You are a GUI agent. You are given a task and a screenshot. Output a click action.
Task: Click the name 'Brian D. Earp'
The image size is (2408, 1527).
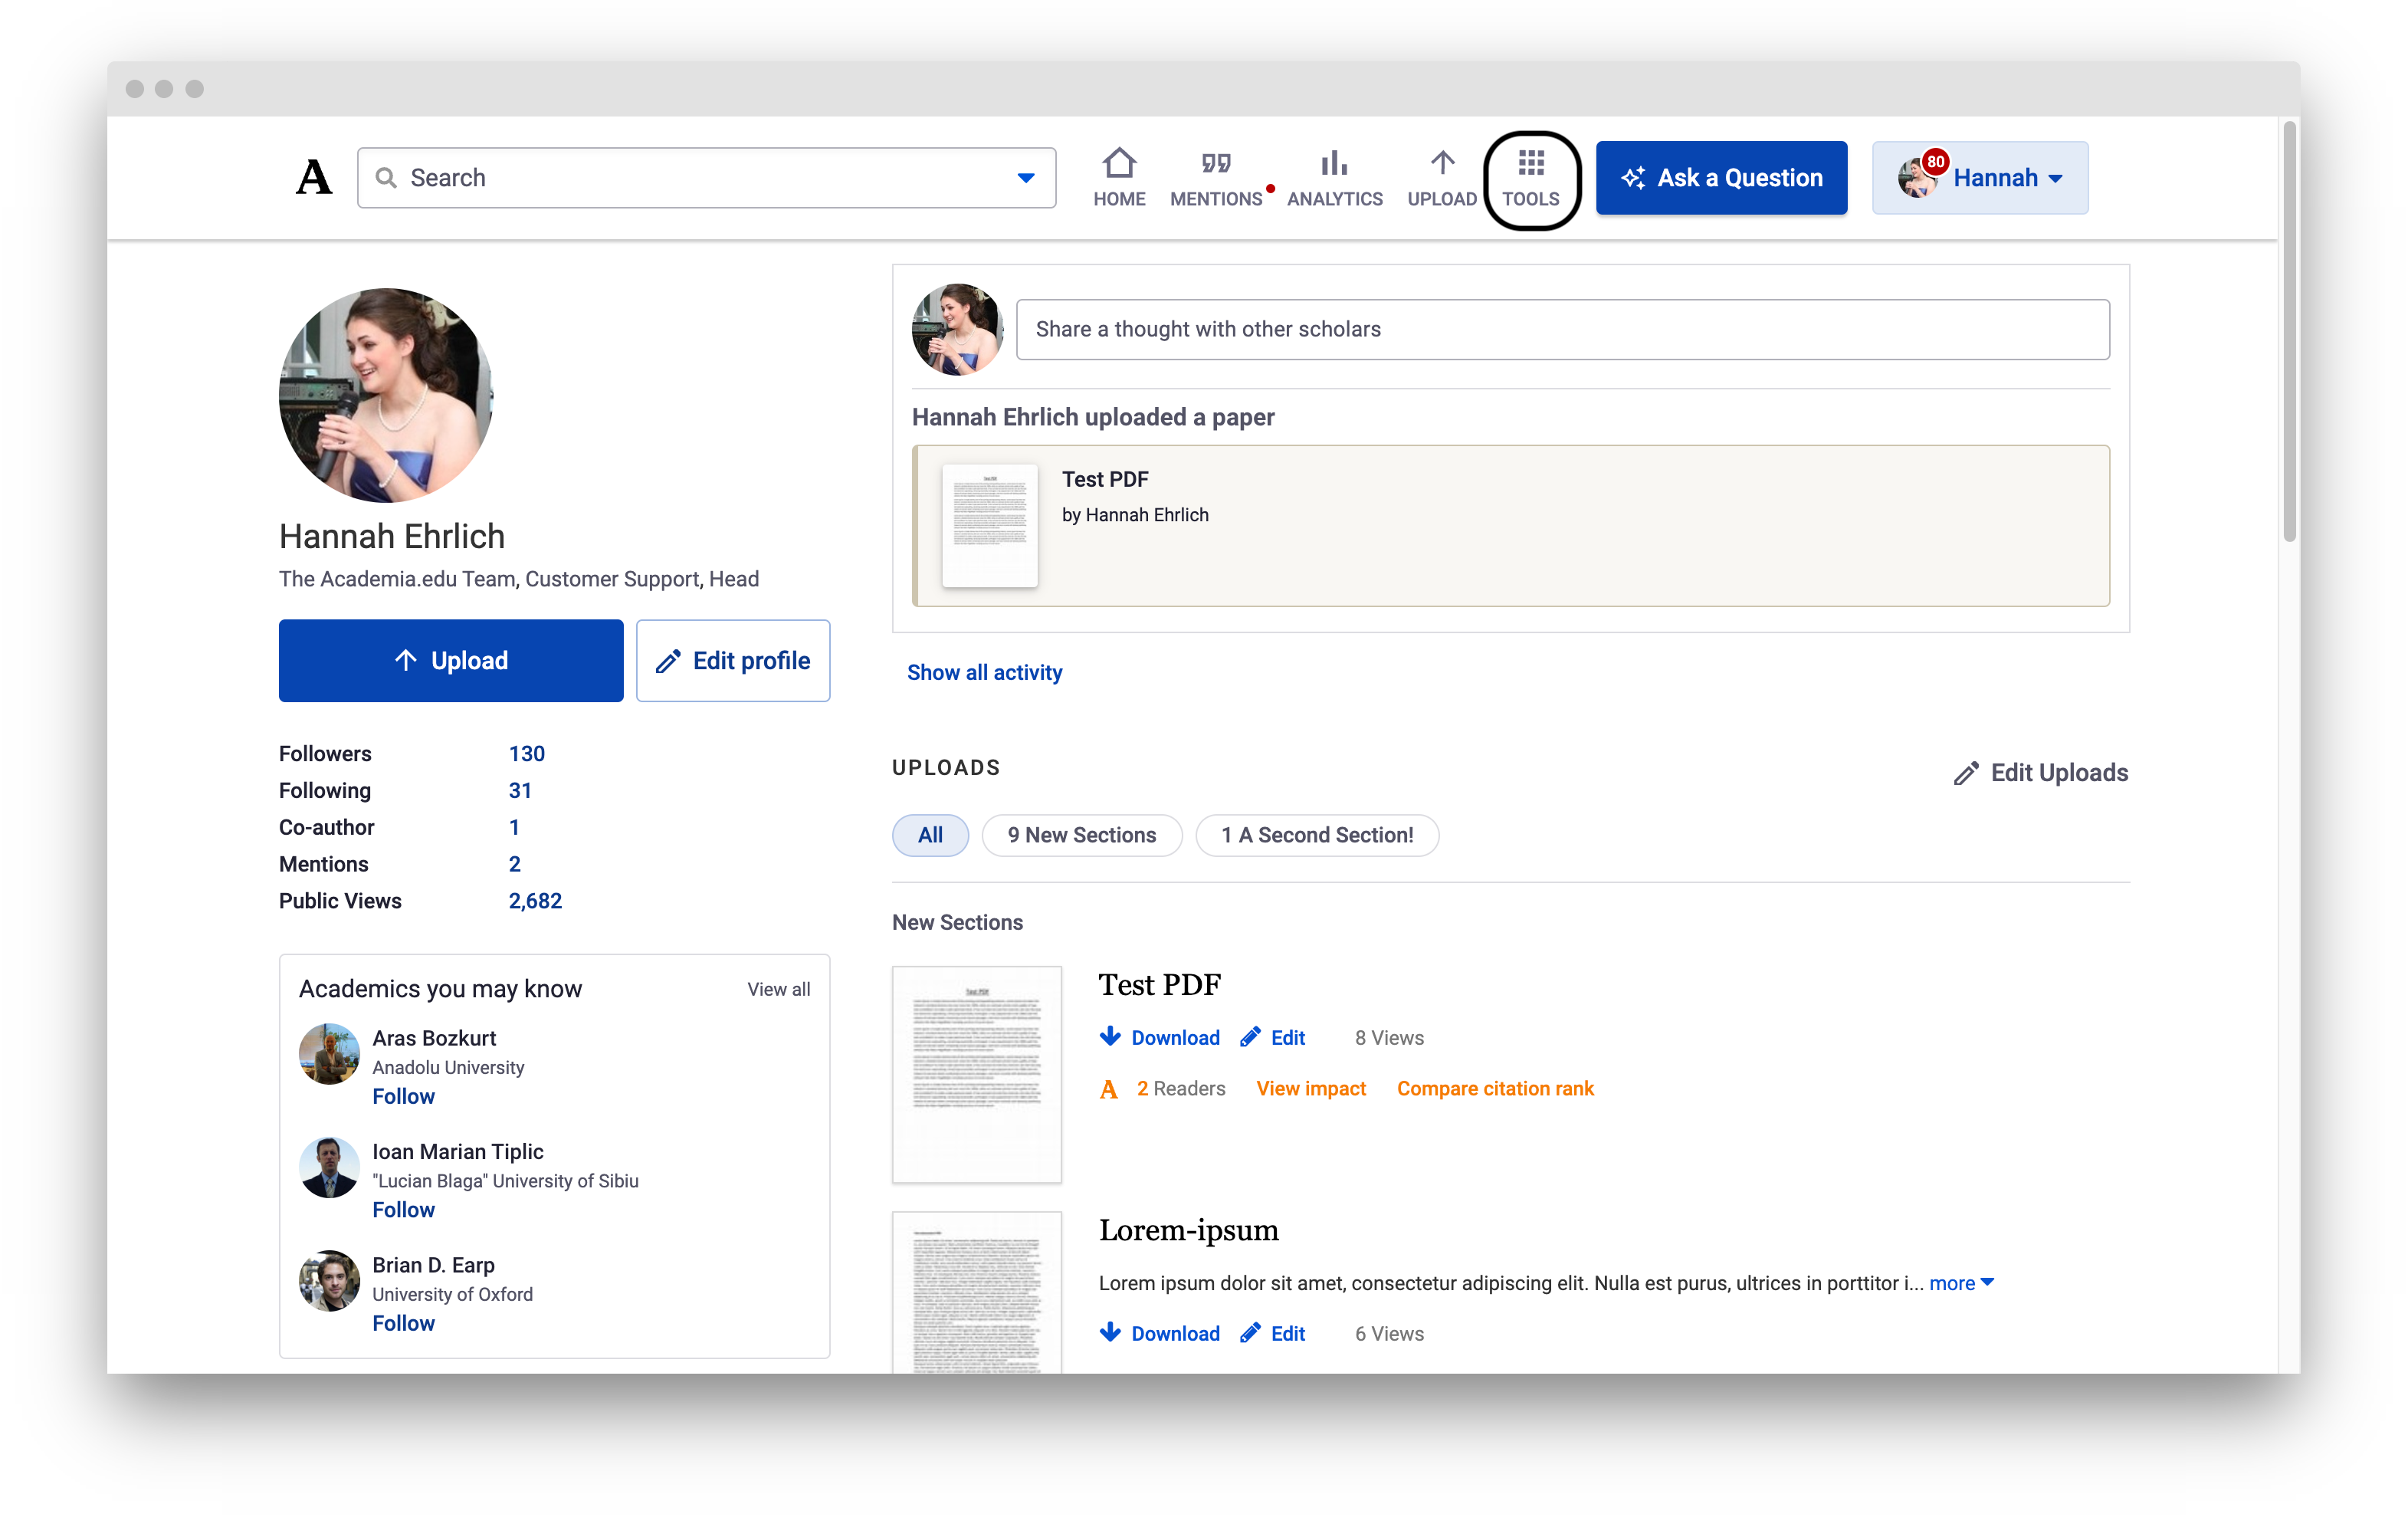[x=433, y=1266]
